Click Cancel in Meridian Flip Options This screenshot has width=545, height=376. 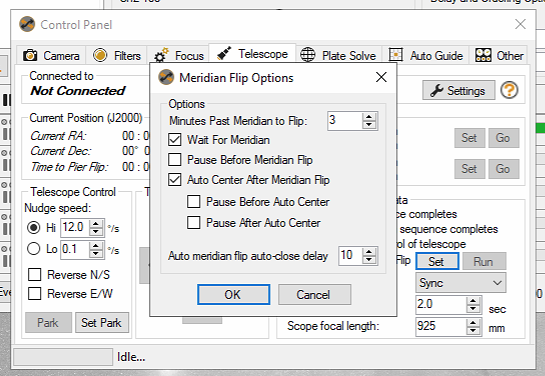pyautogui.click(x=314, y=295)
